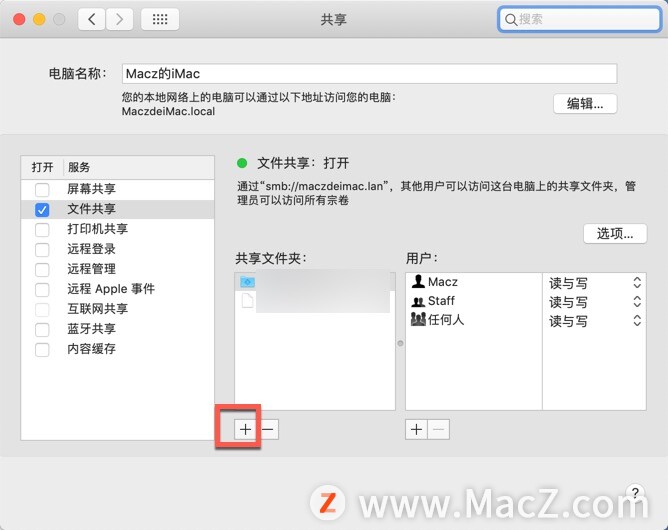
Task: Open Macz permission 读与写 popup
Action: [594, 283]
